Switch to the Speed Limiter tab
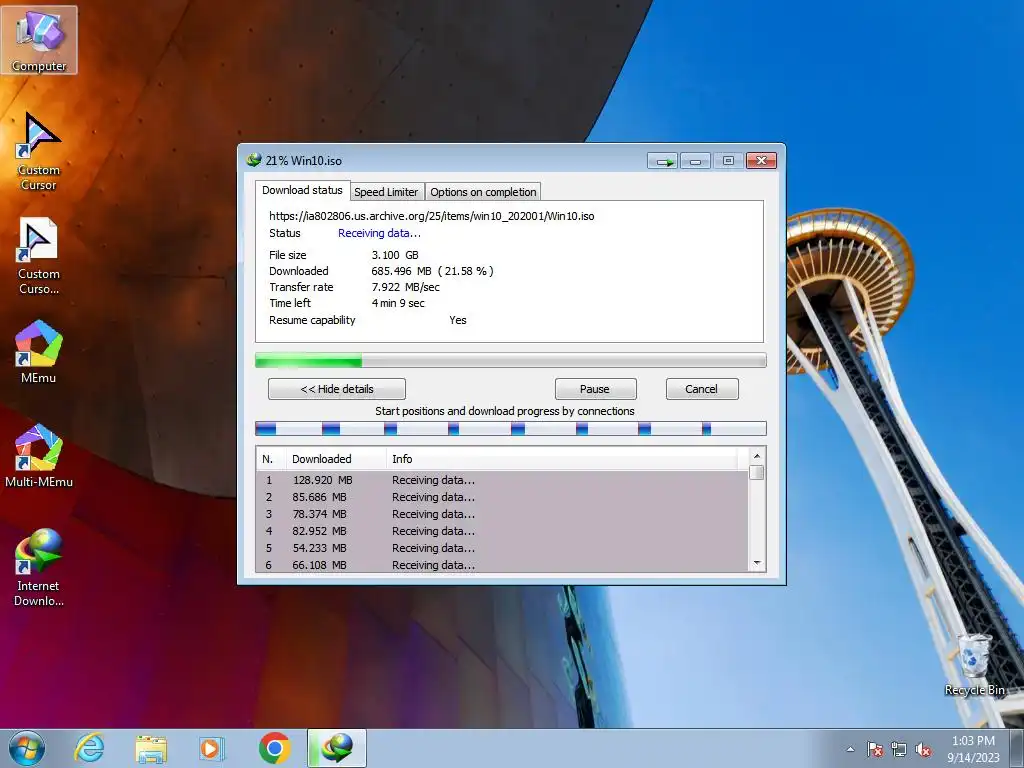This screenshot has width=1024, height=768. click(x=386, y=192)
